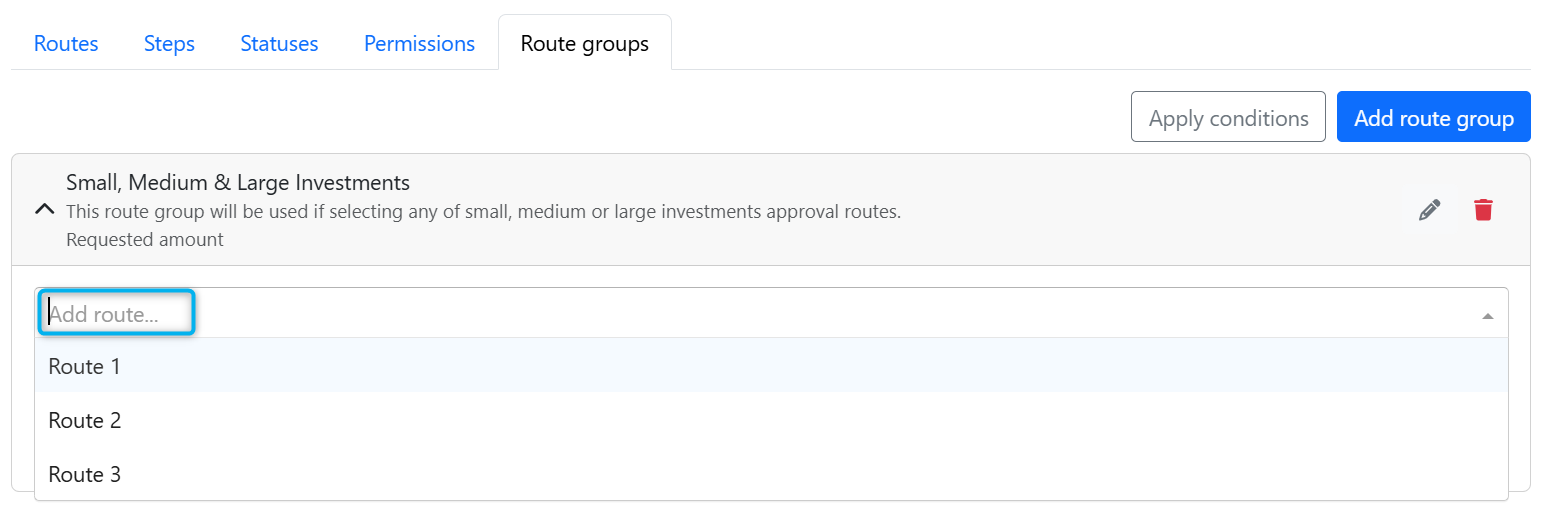Click the Small, Medium & Large Investments title
This screenshot has width=1545, height=529.
click(238, 183)
